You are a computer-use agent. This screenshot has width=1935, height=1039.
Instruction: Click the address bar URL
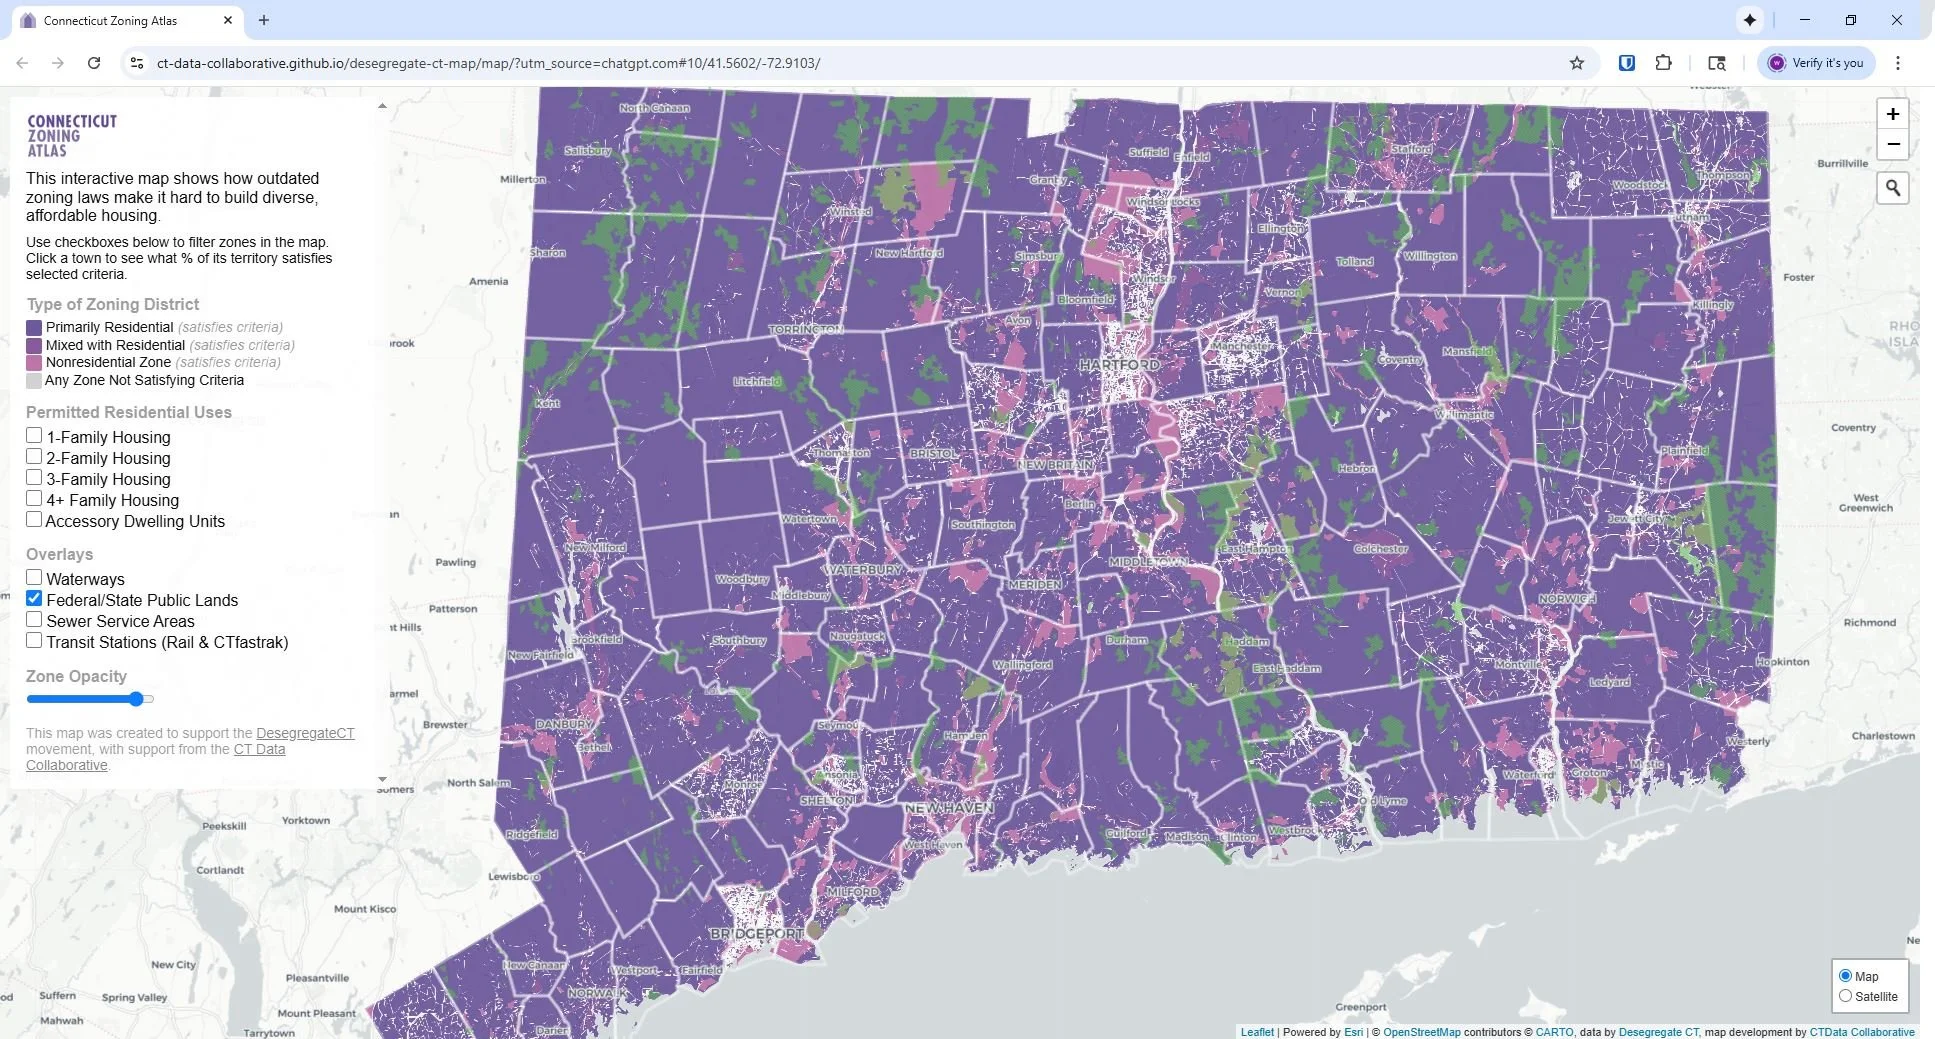pos(488,63)
